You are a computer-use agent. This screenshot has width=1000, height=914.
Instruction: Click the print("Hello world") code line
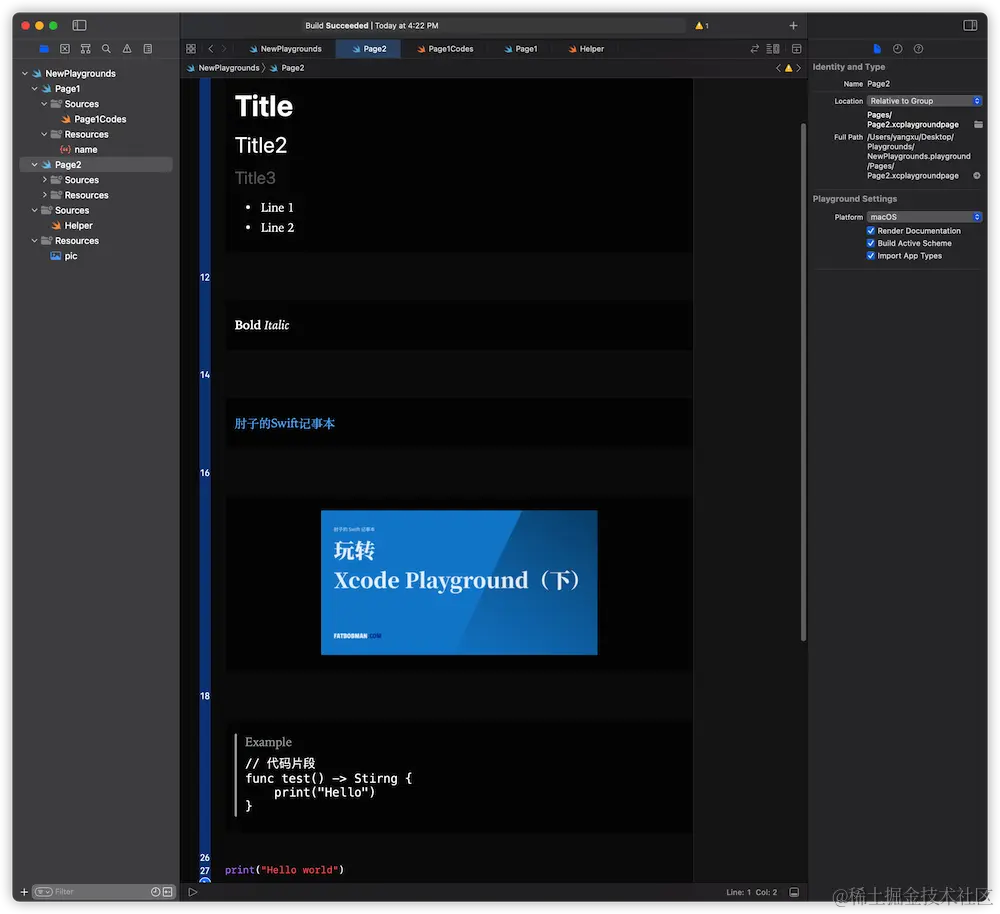pos(284,870)
